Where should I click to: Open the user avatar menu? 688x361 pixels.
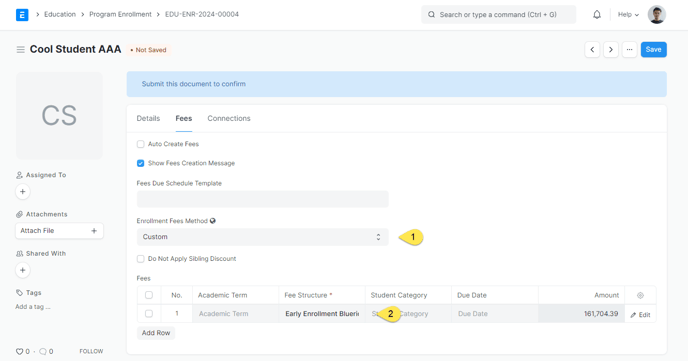click(656, 14)
